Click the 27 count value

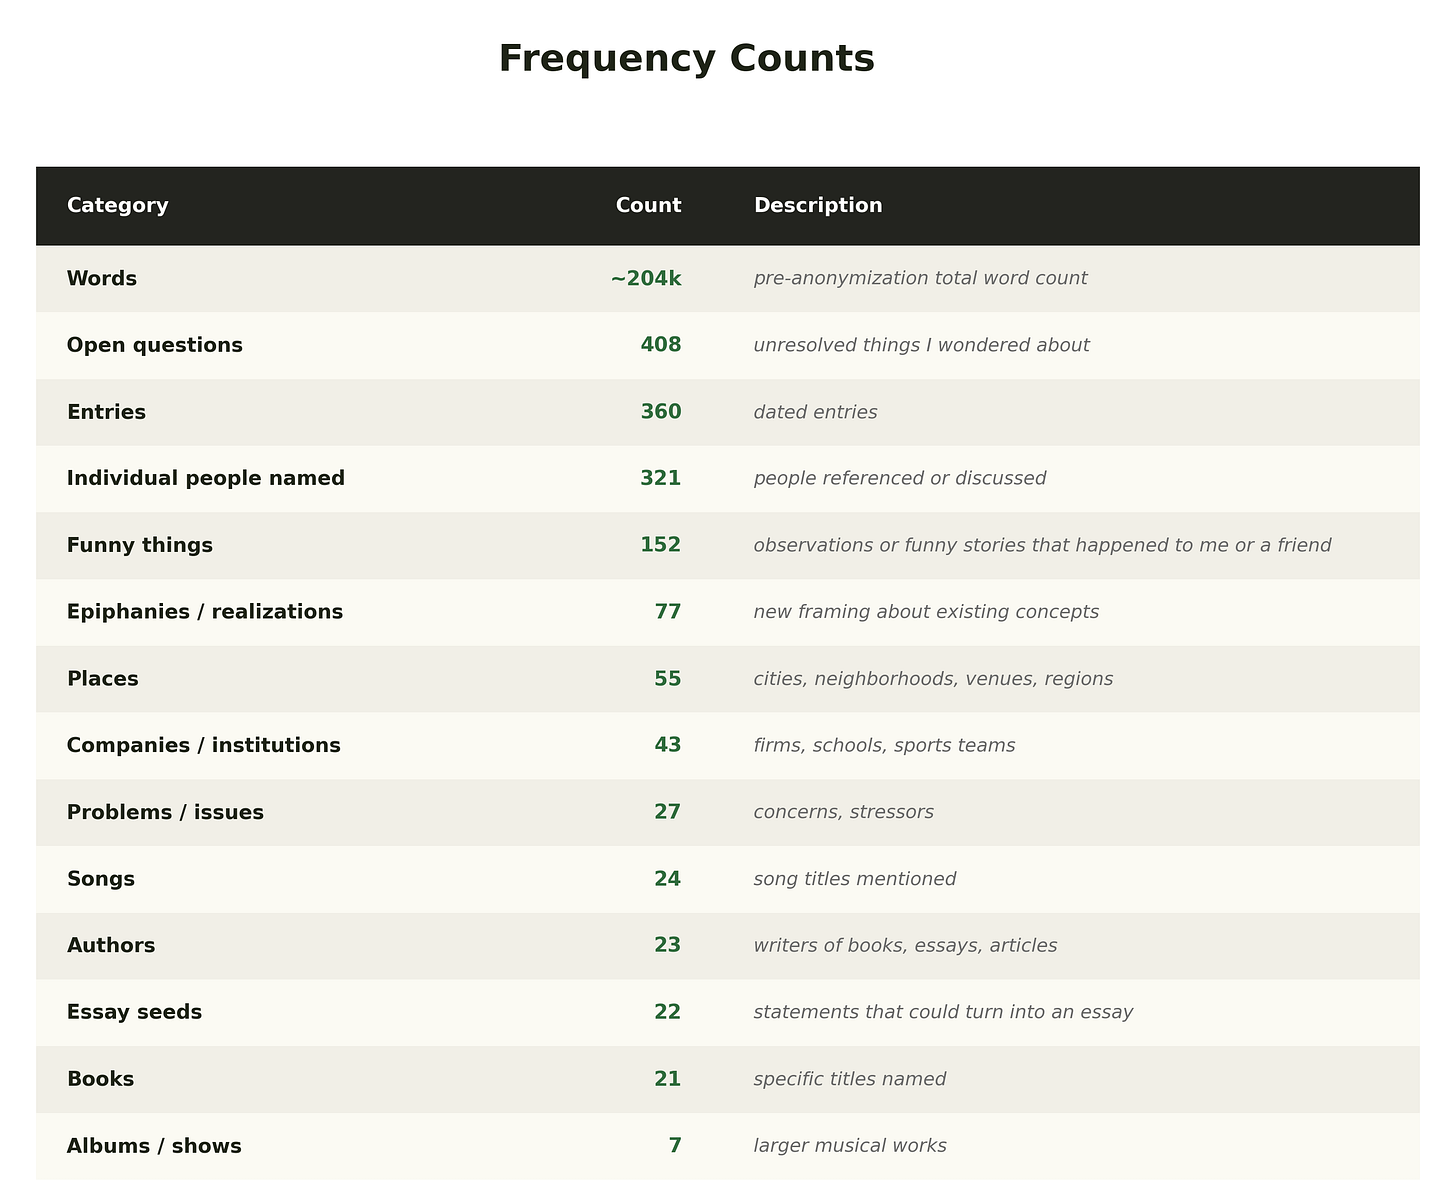pos(668,812)
